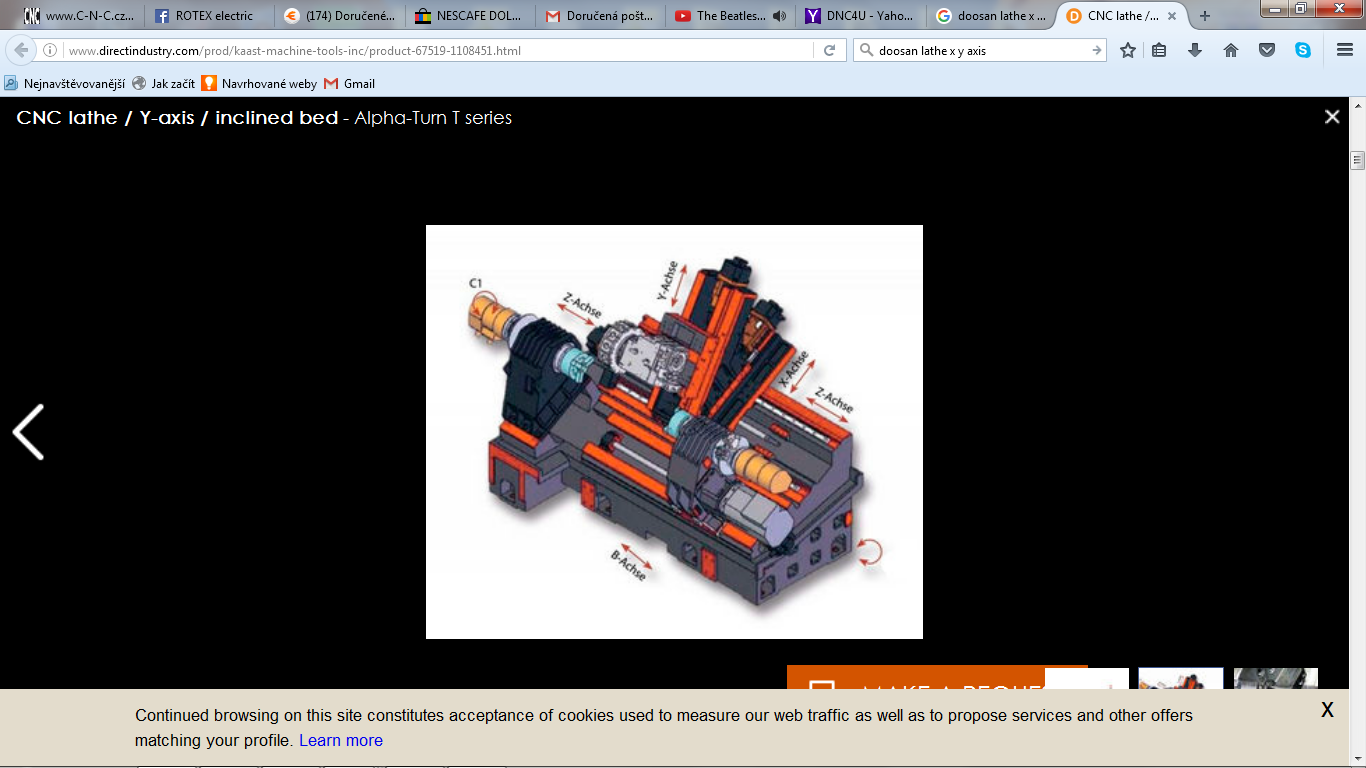Screen dimensions: 1366x768
Task: Click the Make a Request button
Action: point(915,679)
